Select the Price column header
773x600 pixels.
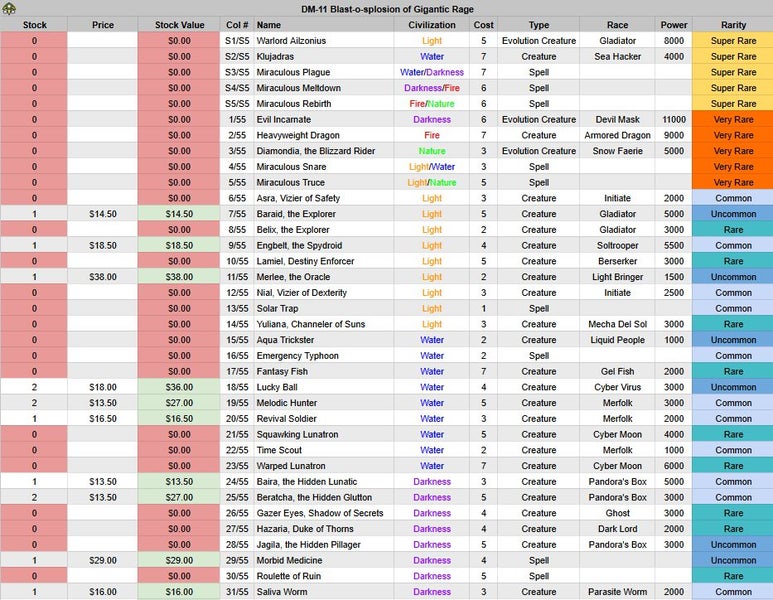tap(103, 25)
